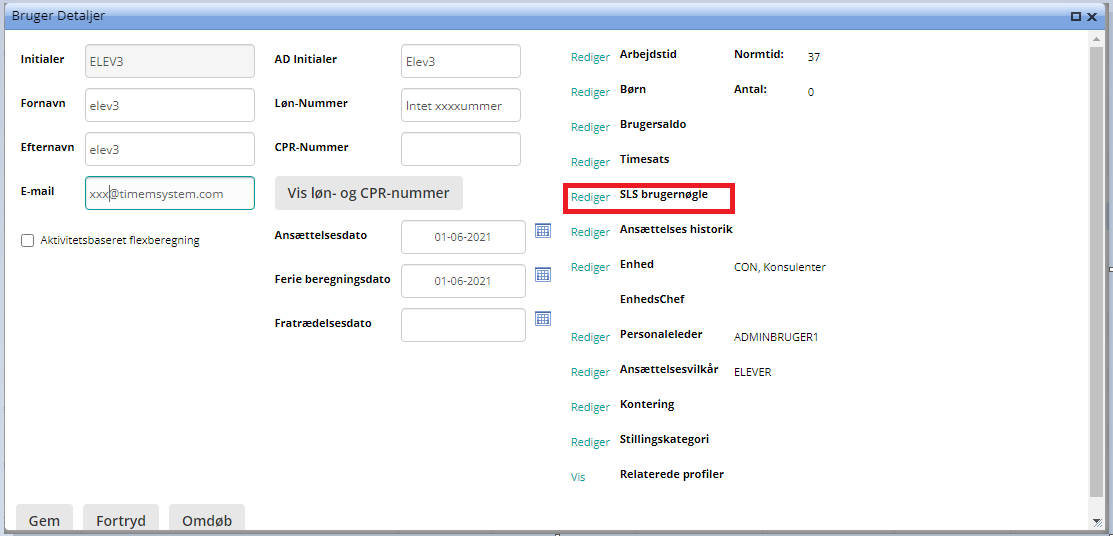Click into the Løn-Nummer field
The height and width of the screenshot is (536, 1113).
(460, 105)
